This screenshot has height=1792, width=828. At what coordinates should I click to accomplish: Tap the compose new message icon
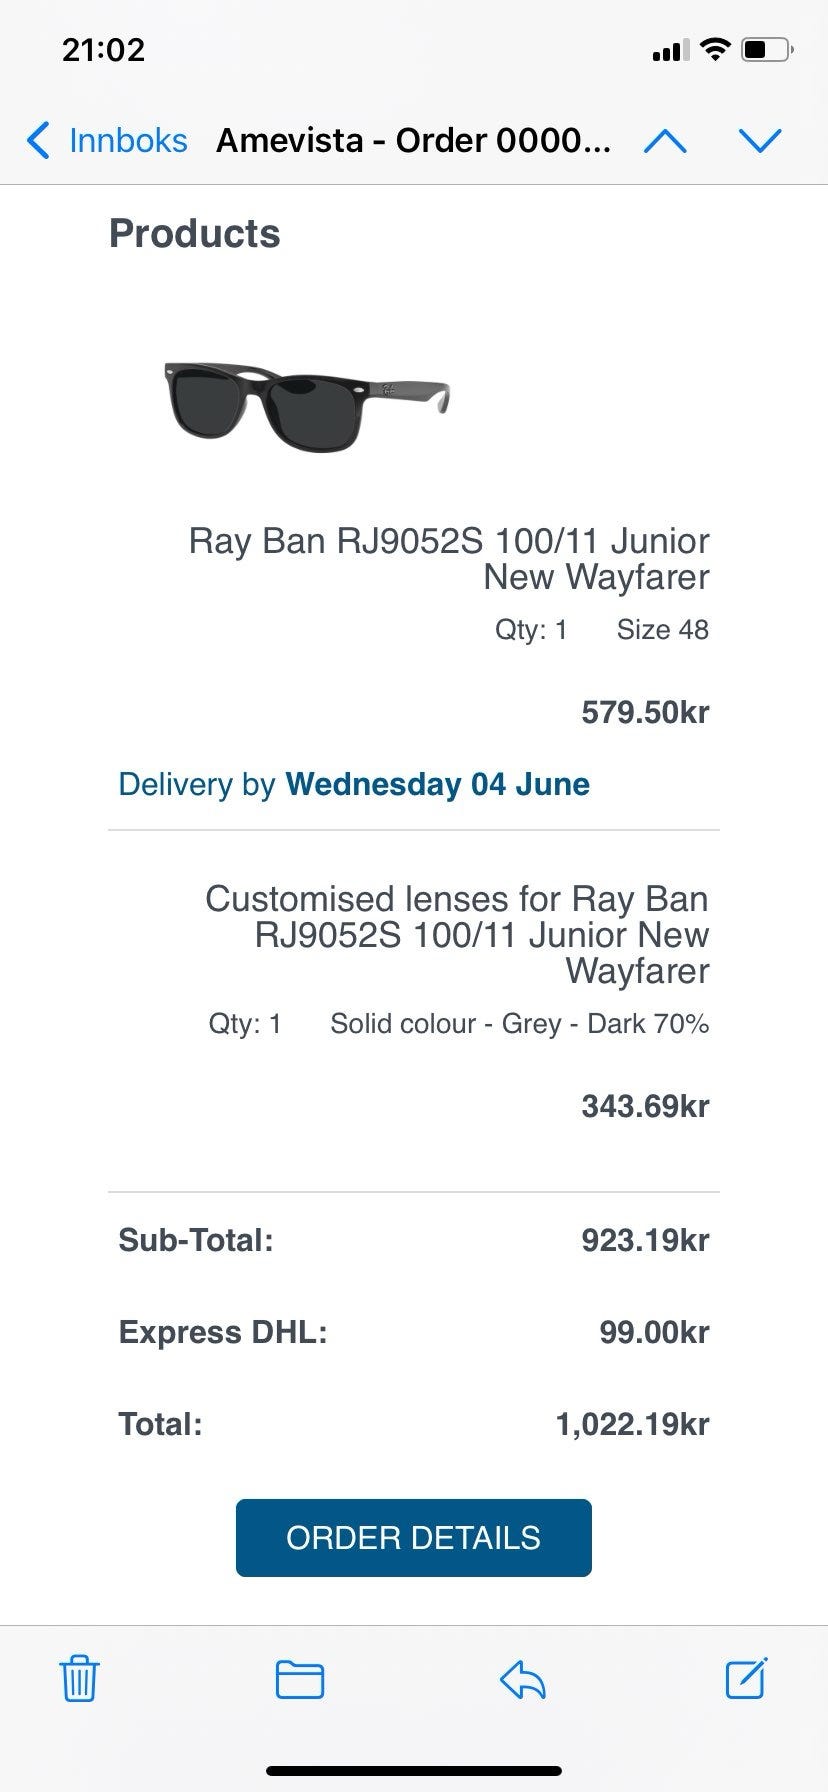[x=746, y=1678]
